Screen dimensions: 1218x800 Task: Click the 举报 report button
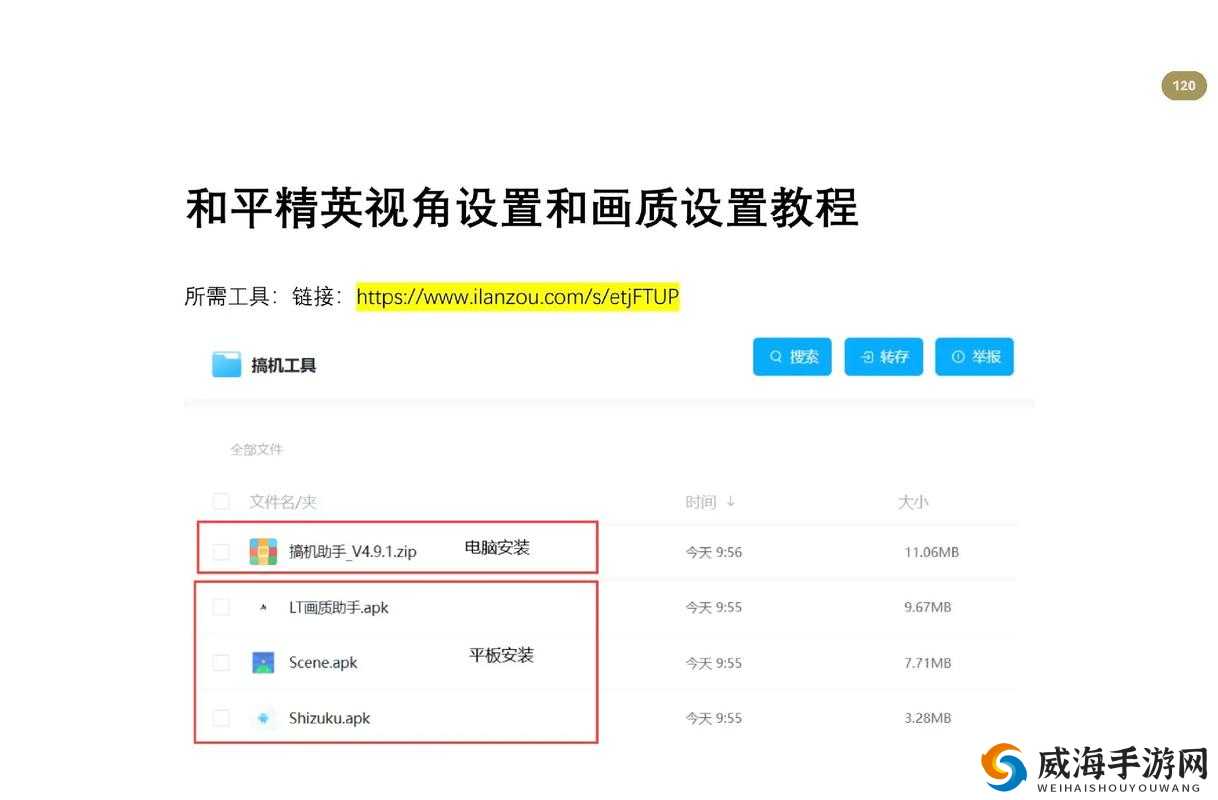pyautogui.click(x=975, y=357)
